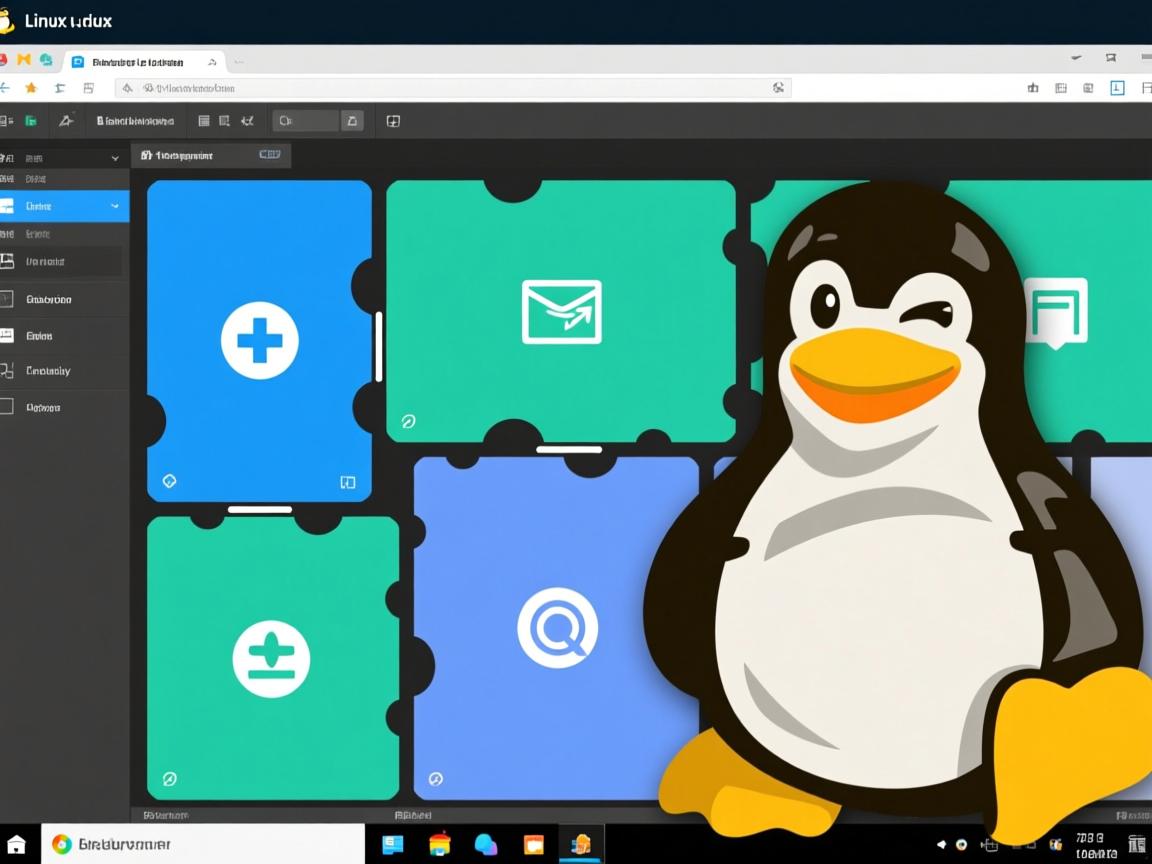Open the dropdown on the blue sidebar item
Screen dimensions: 1152x864
(x=114, y=206)
